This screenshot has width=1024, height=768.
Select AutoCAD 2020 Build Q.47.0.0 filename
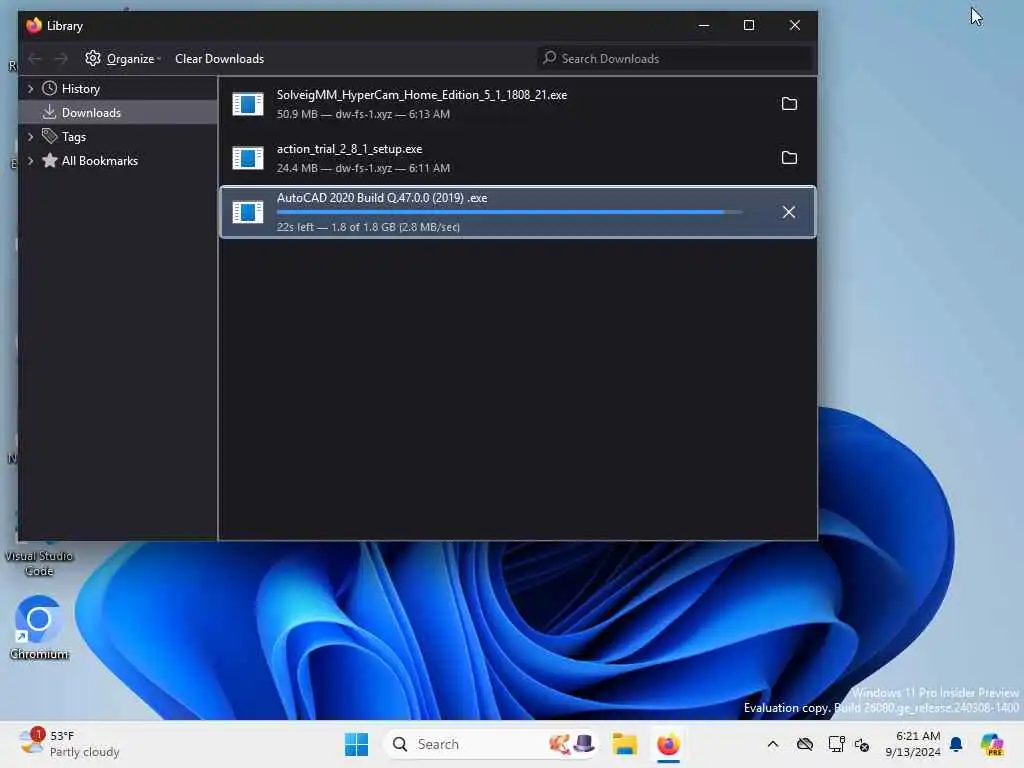click(x=382, y=198)
